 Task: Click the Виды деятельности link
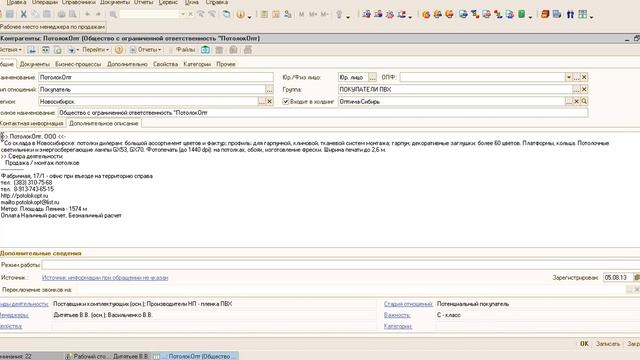click(x=24, y=304)
